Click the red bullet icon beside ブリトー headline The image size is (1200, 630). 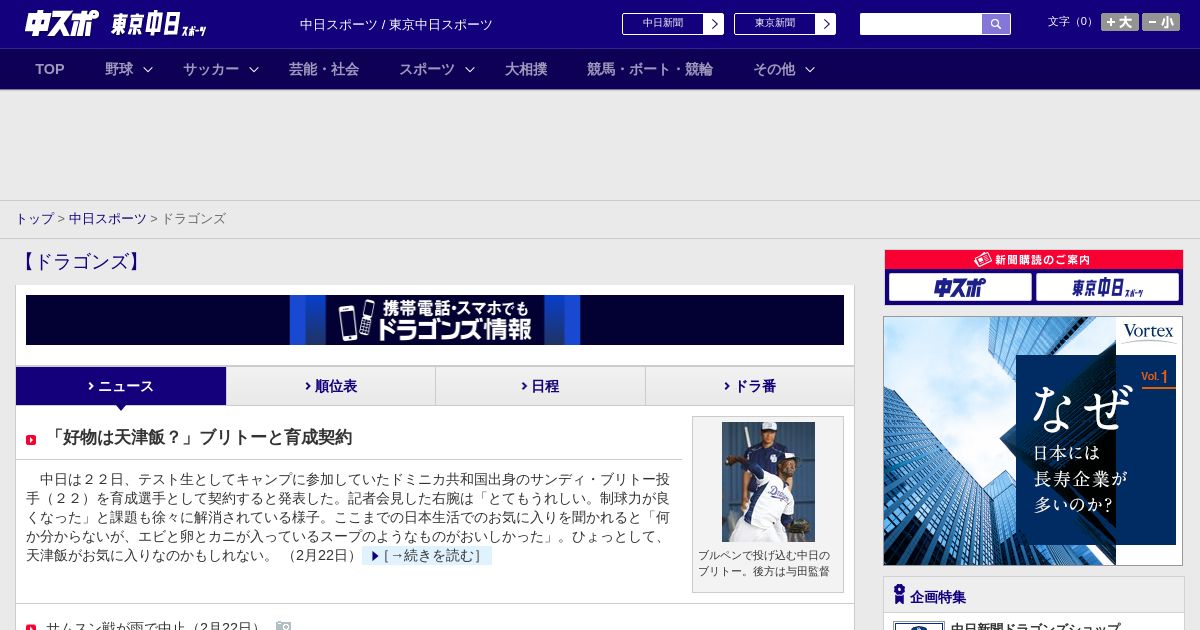click(x=31, y=440)
